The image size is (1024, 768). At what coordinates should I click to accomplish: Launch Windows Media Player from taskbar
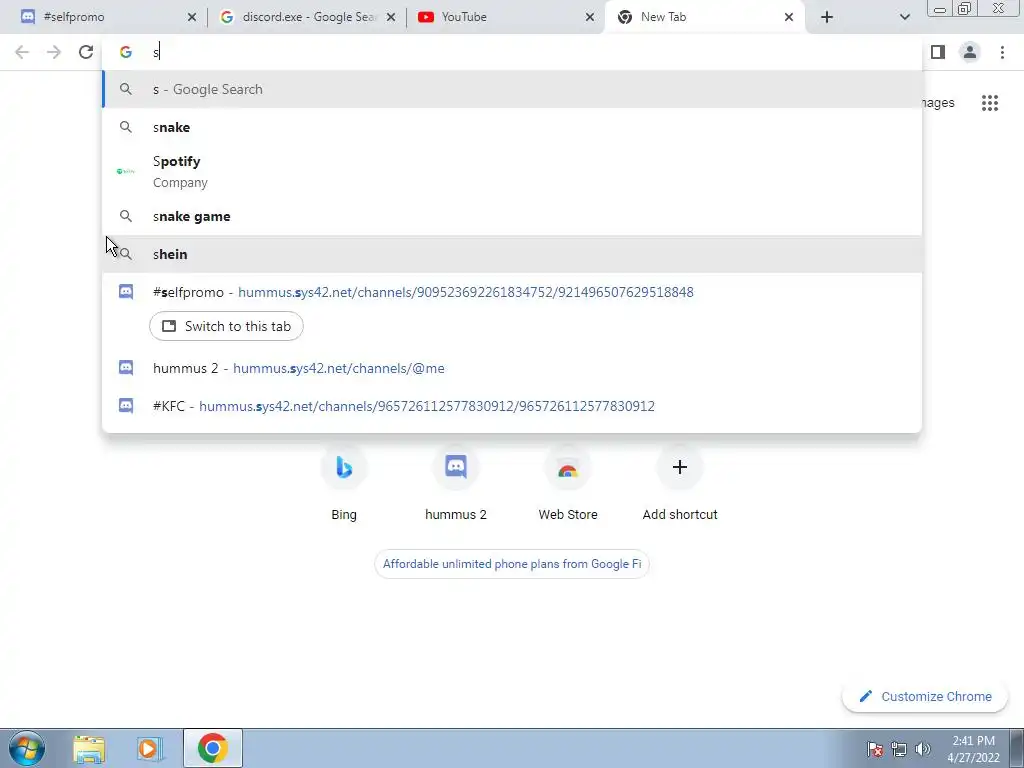click(150, 748)
